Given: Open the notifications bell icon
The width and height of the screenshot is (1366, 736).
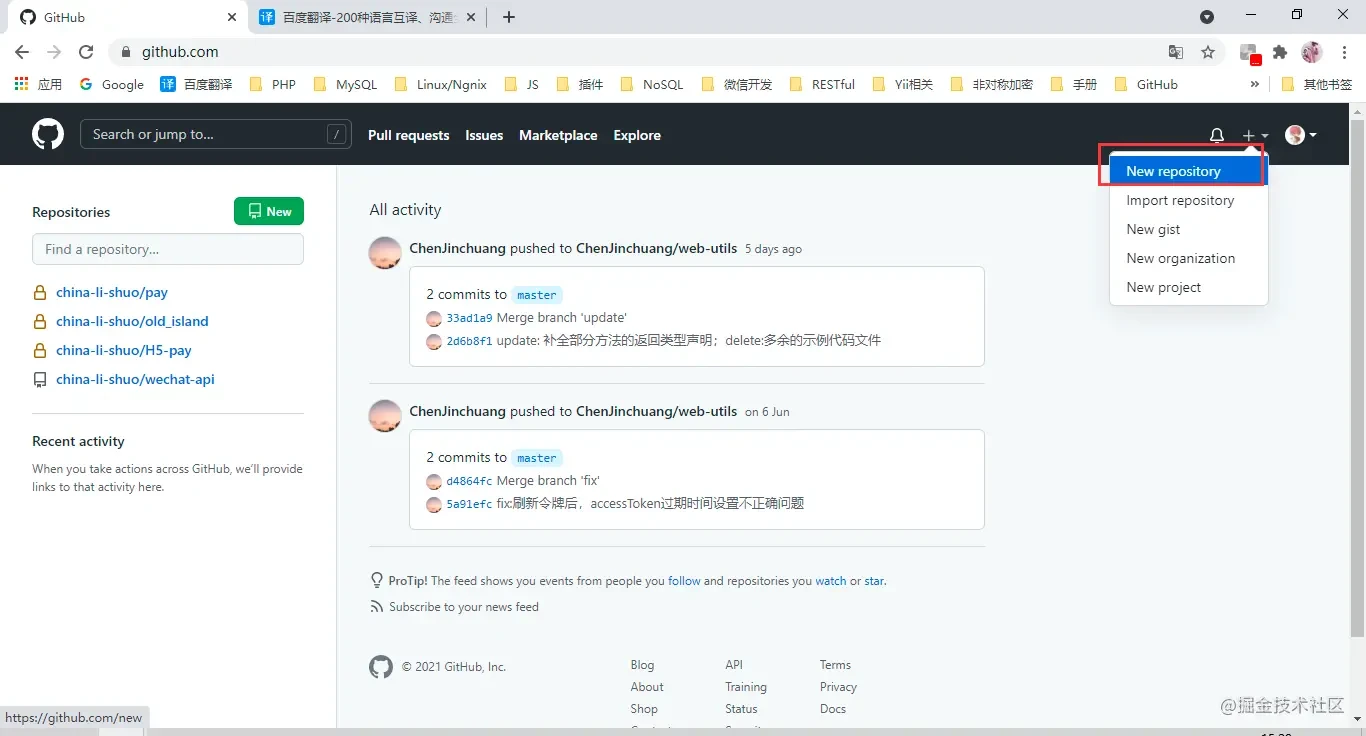Looking at the screenshot, I should point(1216,135).
